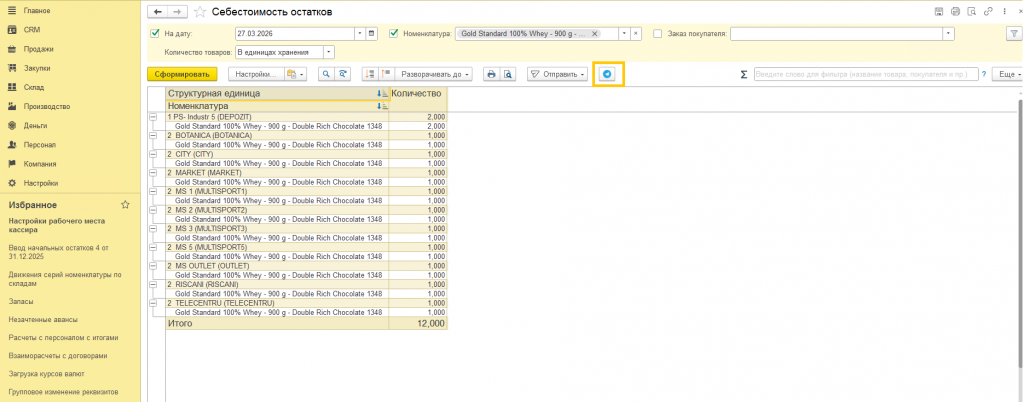
Task: Click the Итого total 12,000 cell
Action: pyautogui.click(x=418, y=323)
